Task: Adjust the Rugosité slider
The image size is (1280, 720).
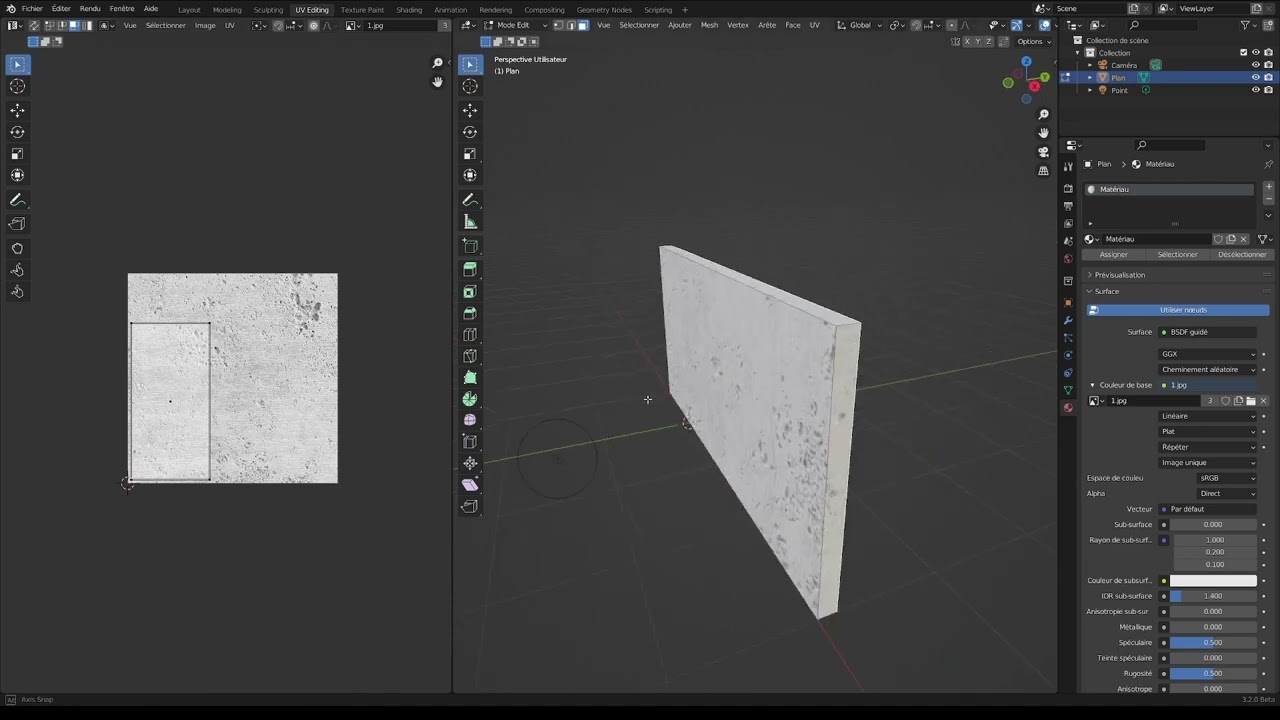Action: point(1213,674)
